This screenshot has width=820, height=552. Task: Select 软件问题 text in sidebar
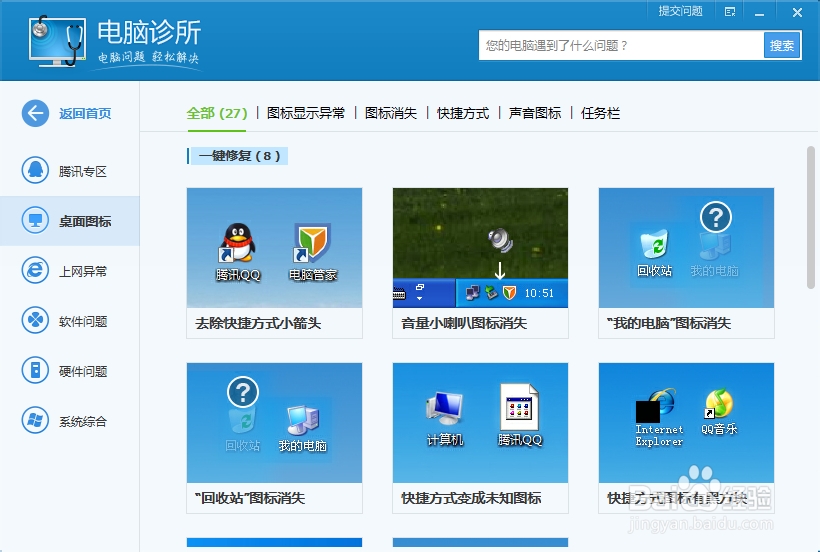pyautogui.click(x=83, y=321)
